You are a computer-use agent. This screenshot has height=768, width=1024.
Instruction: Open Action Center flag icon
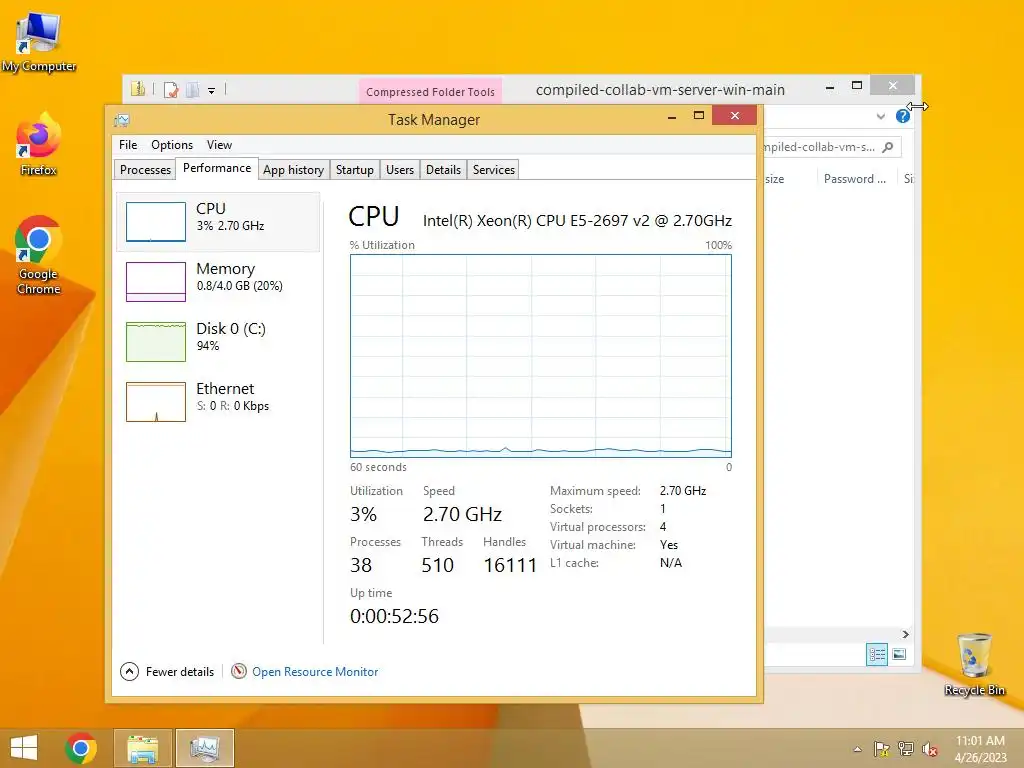coord(882,749)
